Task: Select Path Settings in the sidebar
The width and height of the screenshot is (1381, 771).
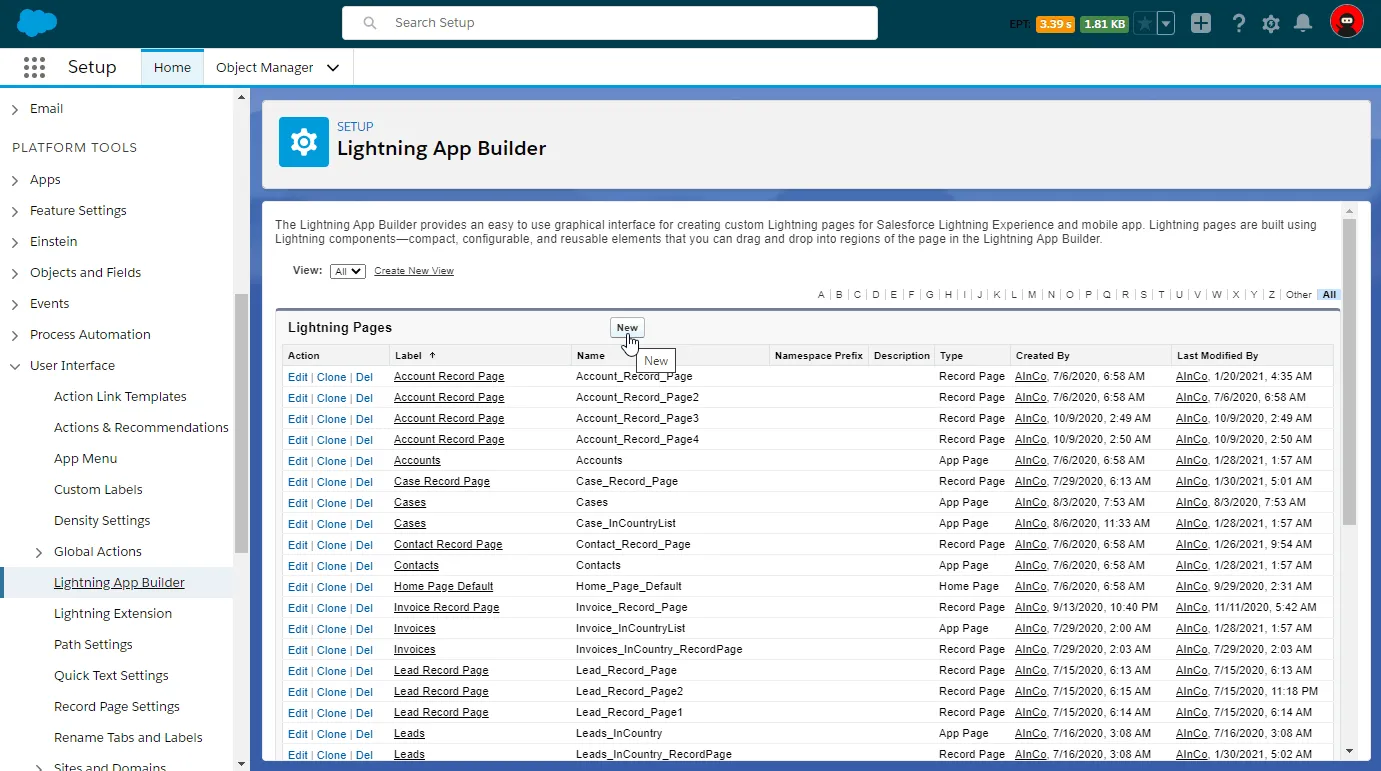Action: (x=93, y=645)
